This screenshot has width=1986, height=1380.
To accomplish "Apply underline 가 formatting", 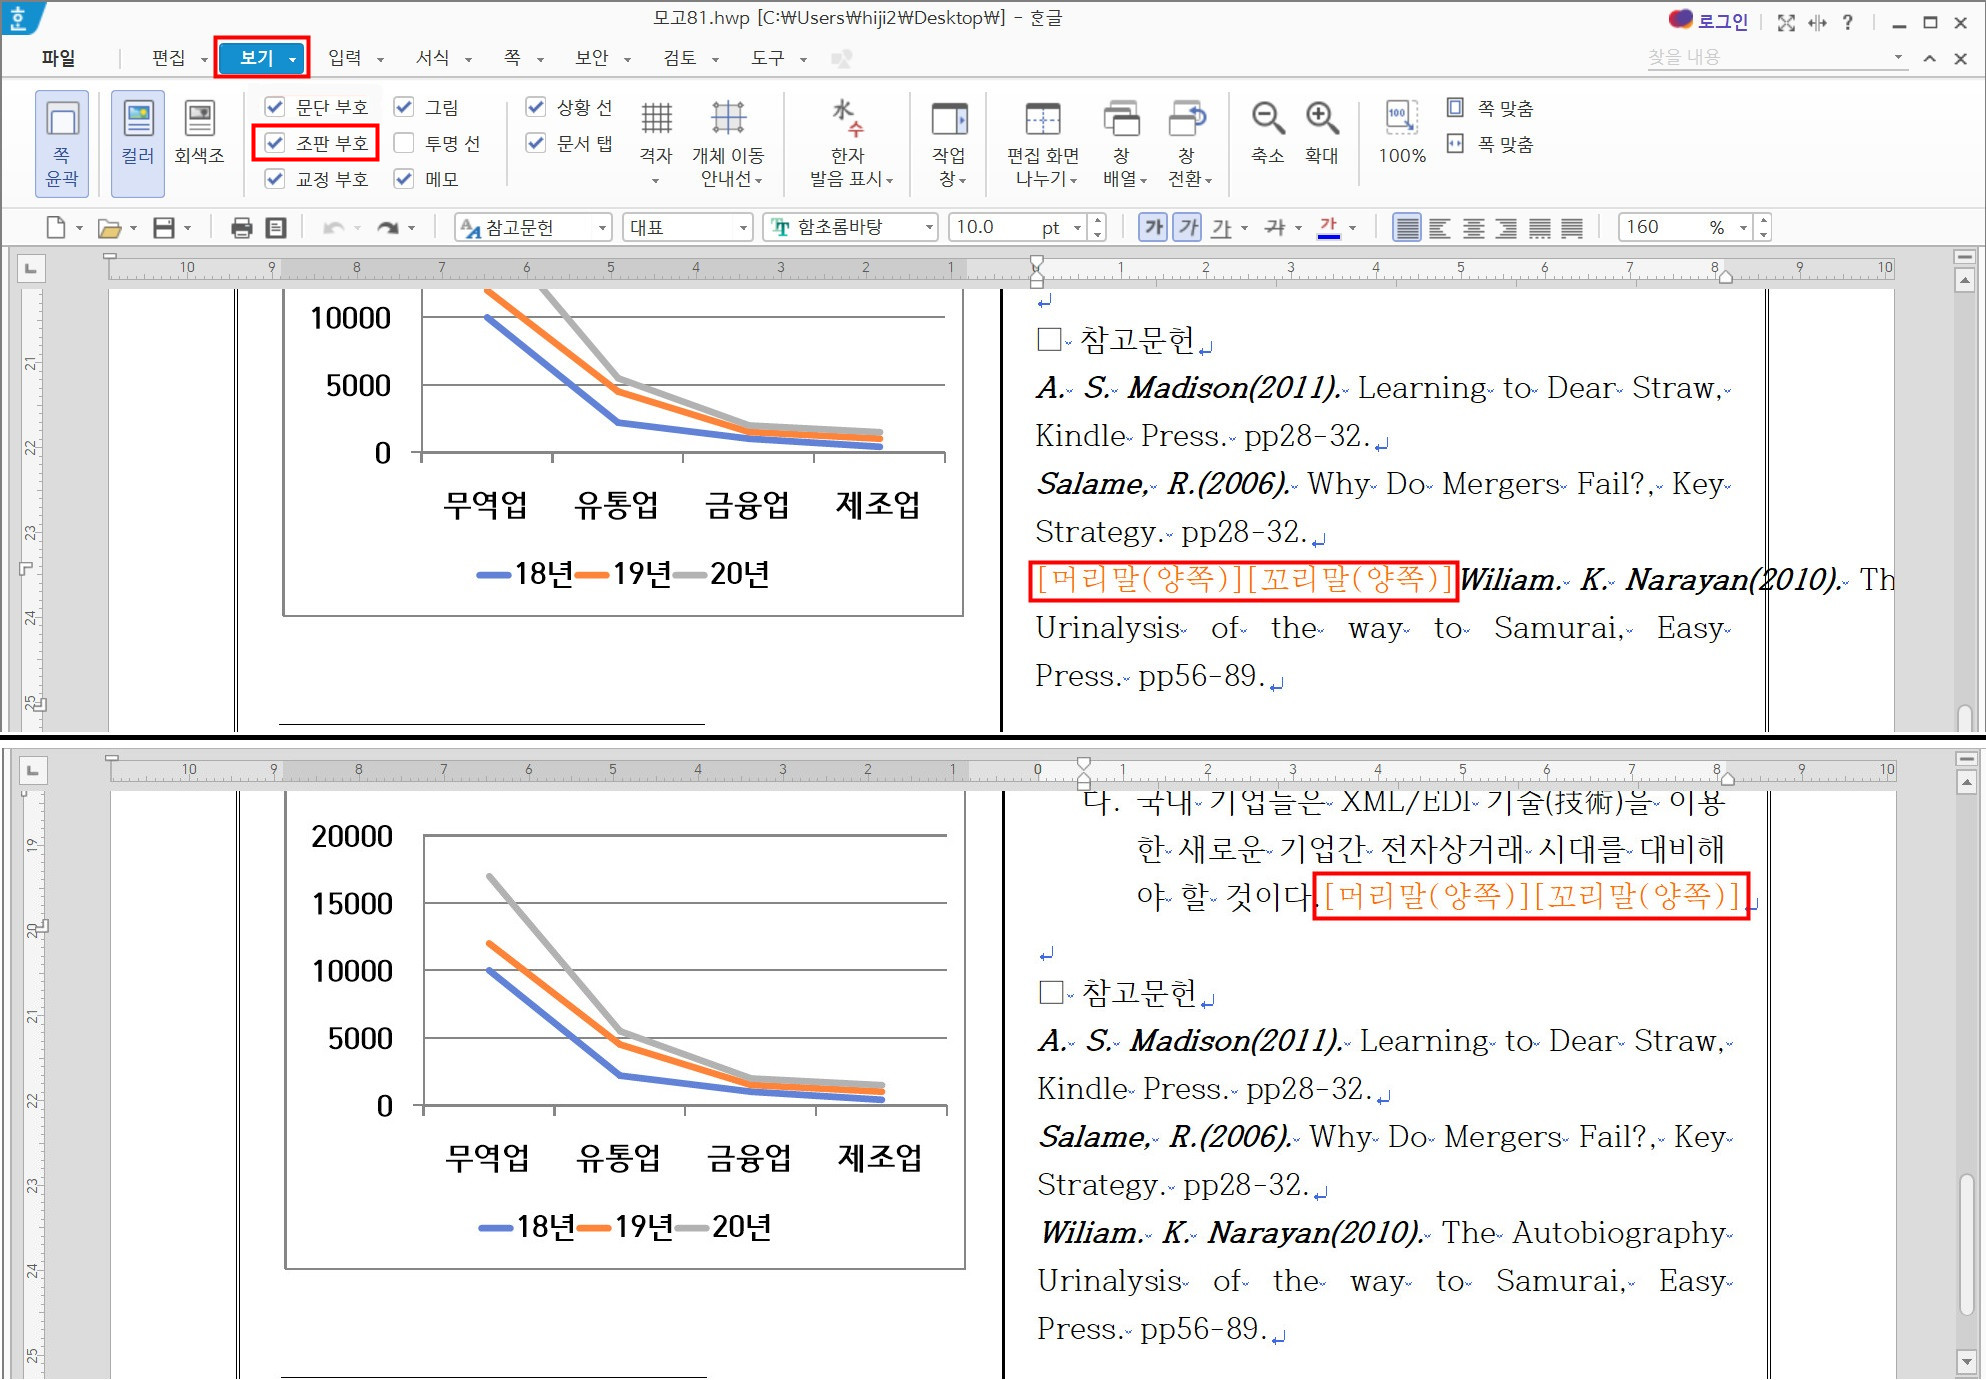I will click(x=1222, y=228).
